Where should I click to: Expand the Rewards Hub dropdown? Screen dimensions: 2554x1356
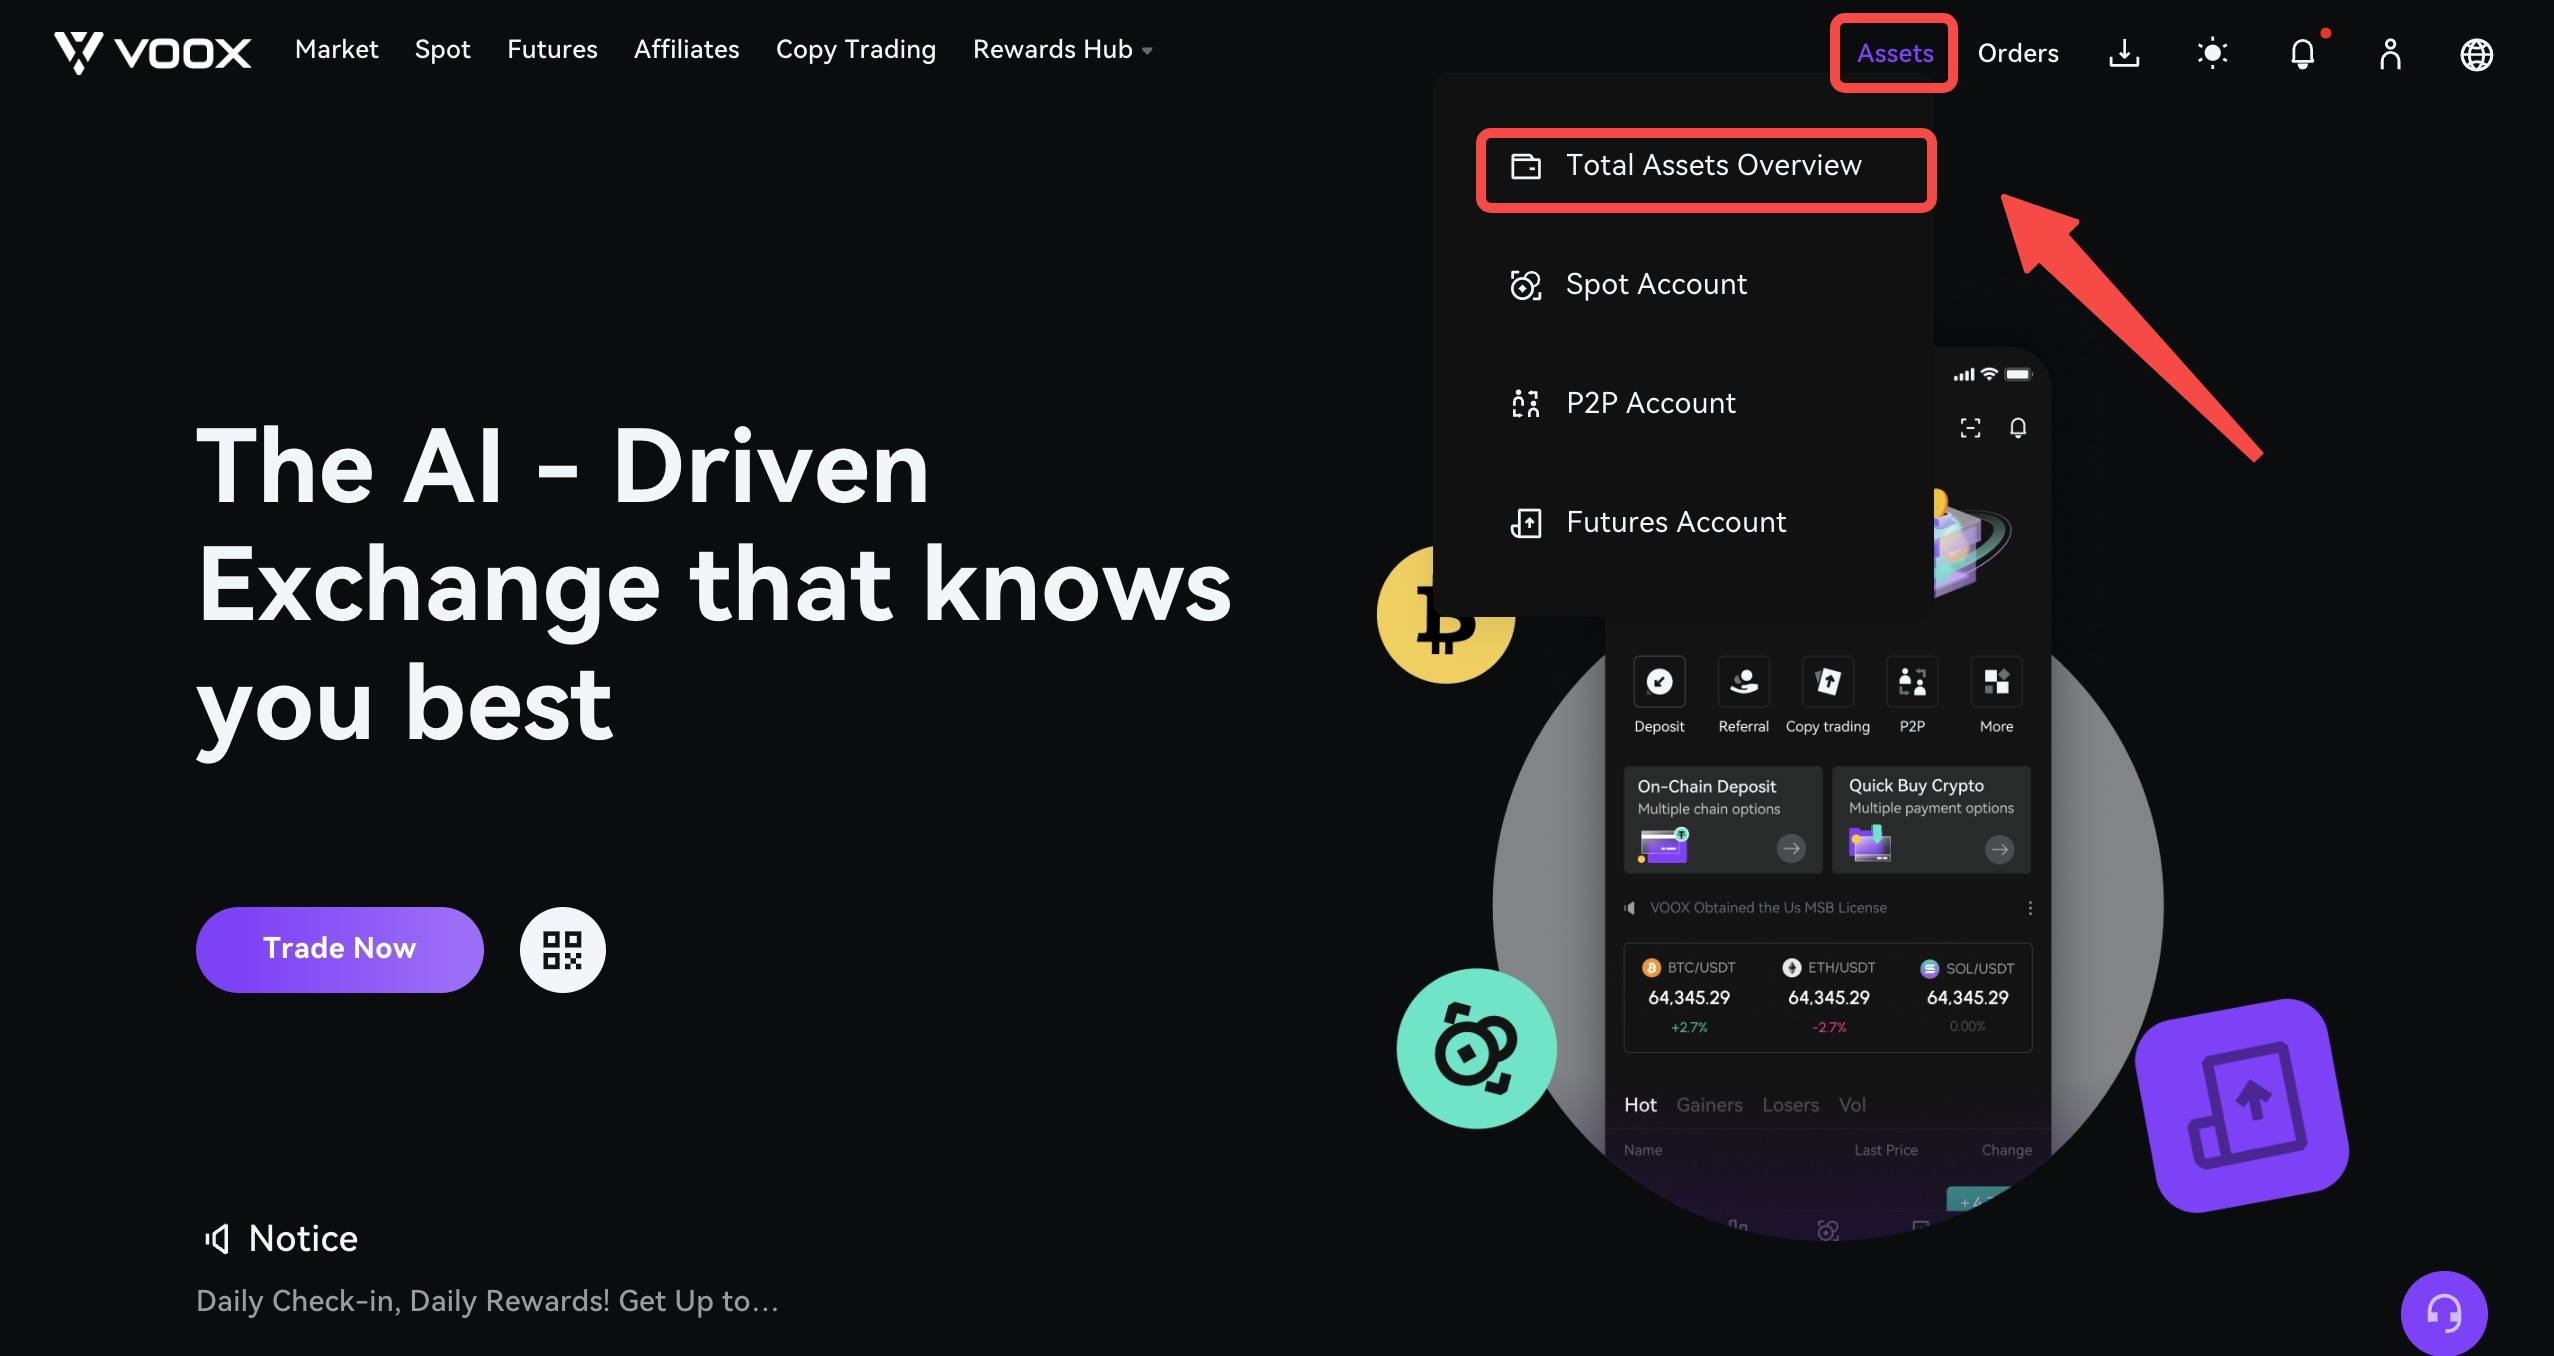(1062, 50)
